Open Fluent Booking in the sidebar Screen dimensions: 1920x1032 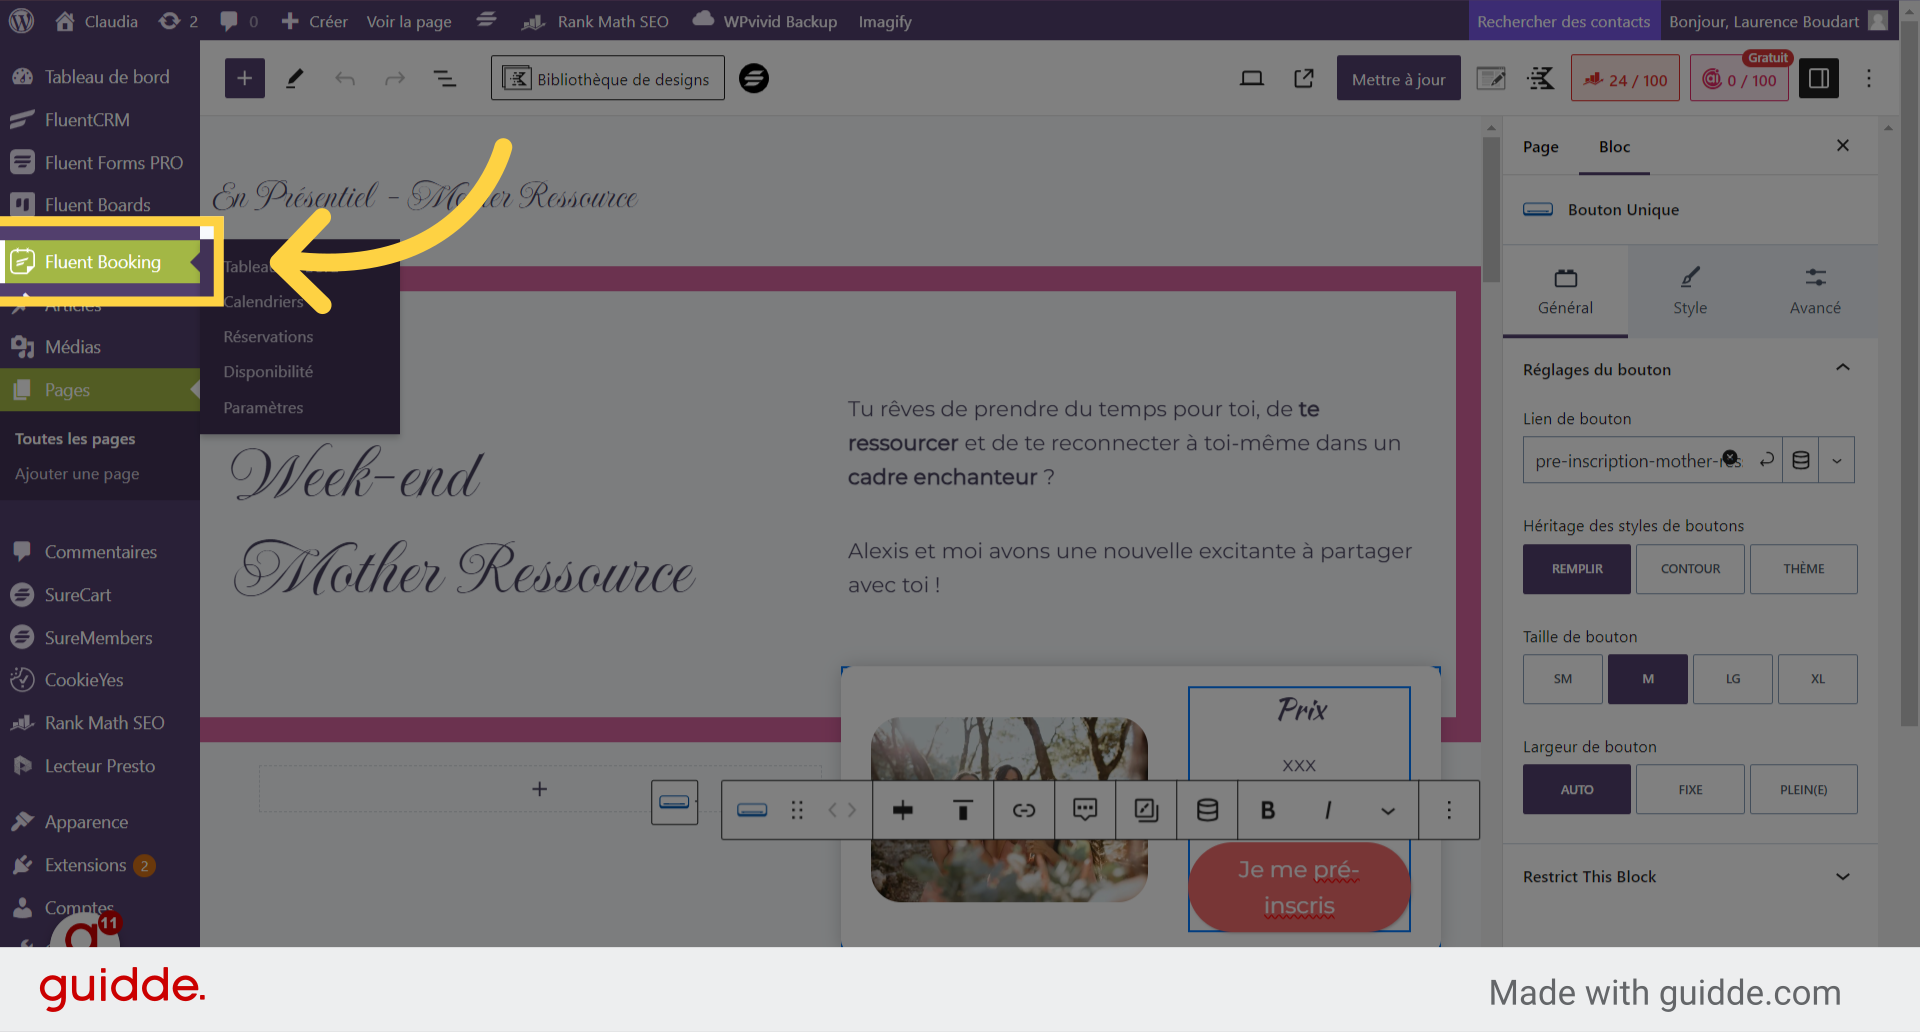[100, 262]
